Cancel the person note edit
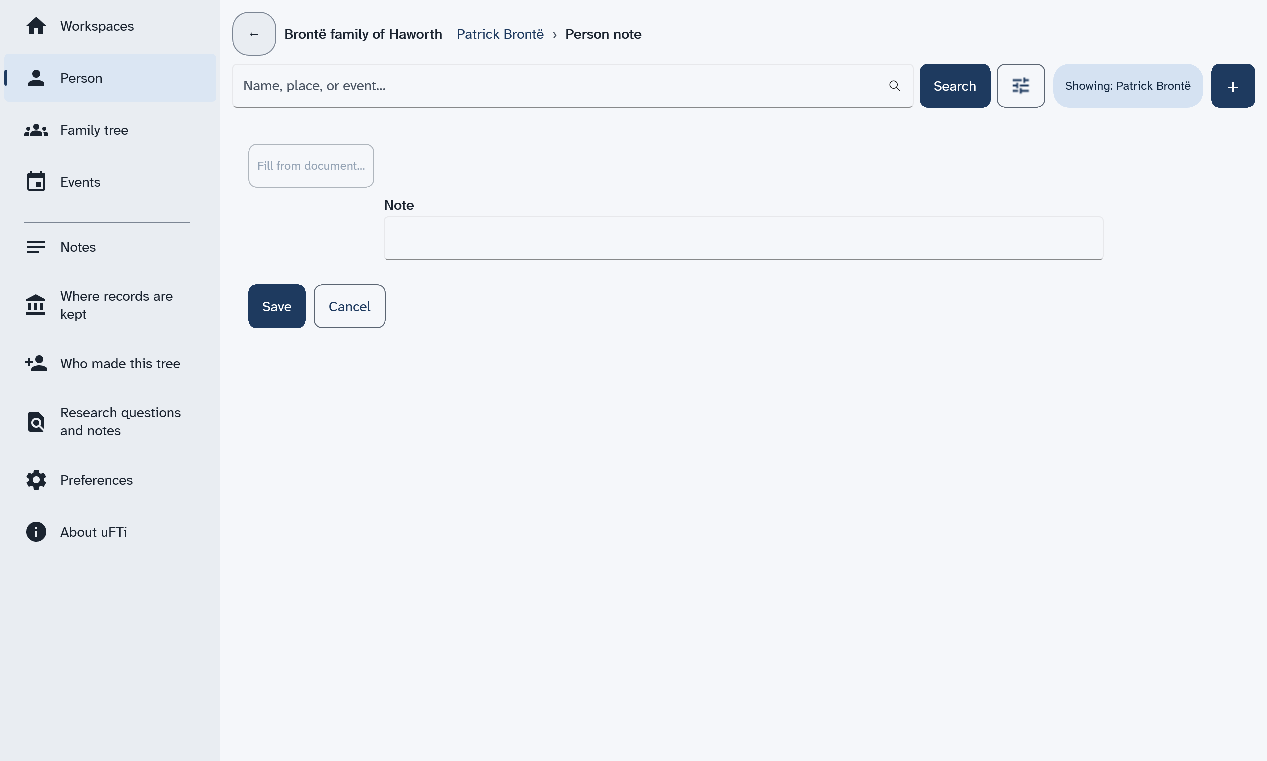Viewport: 1267px width, 761px height. pyautogui.click(x=350, y=306)
